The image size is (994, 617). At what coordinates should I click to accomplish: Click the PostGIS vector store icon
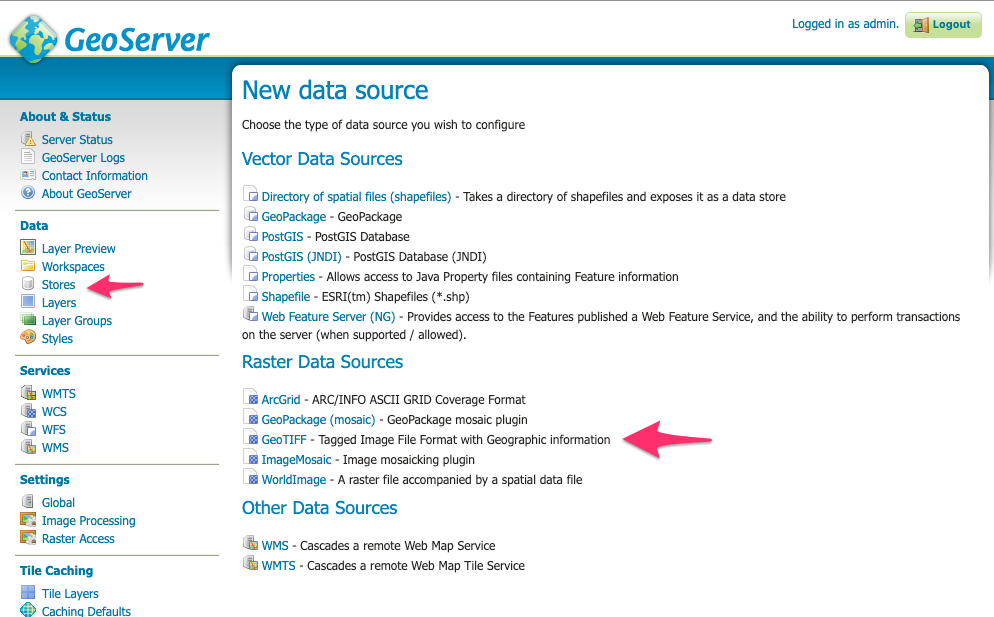(251, 234)
